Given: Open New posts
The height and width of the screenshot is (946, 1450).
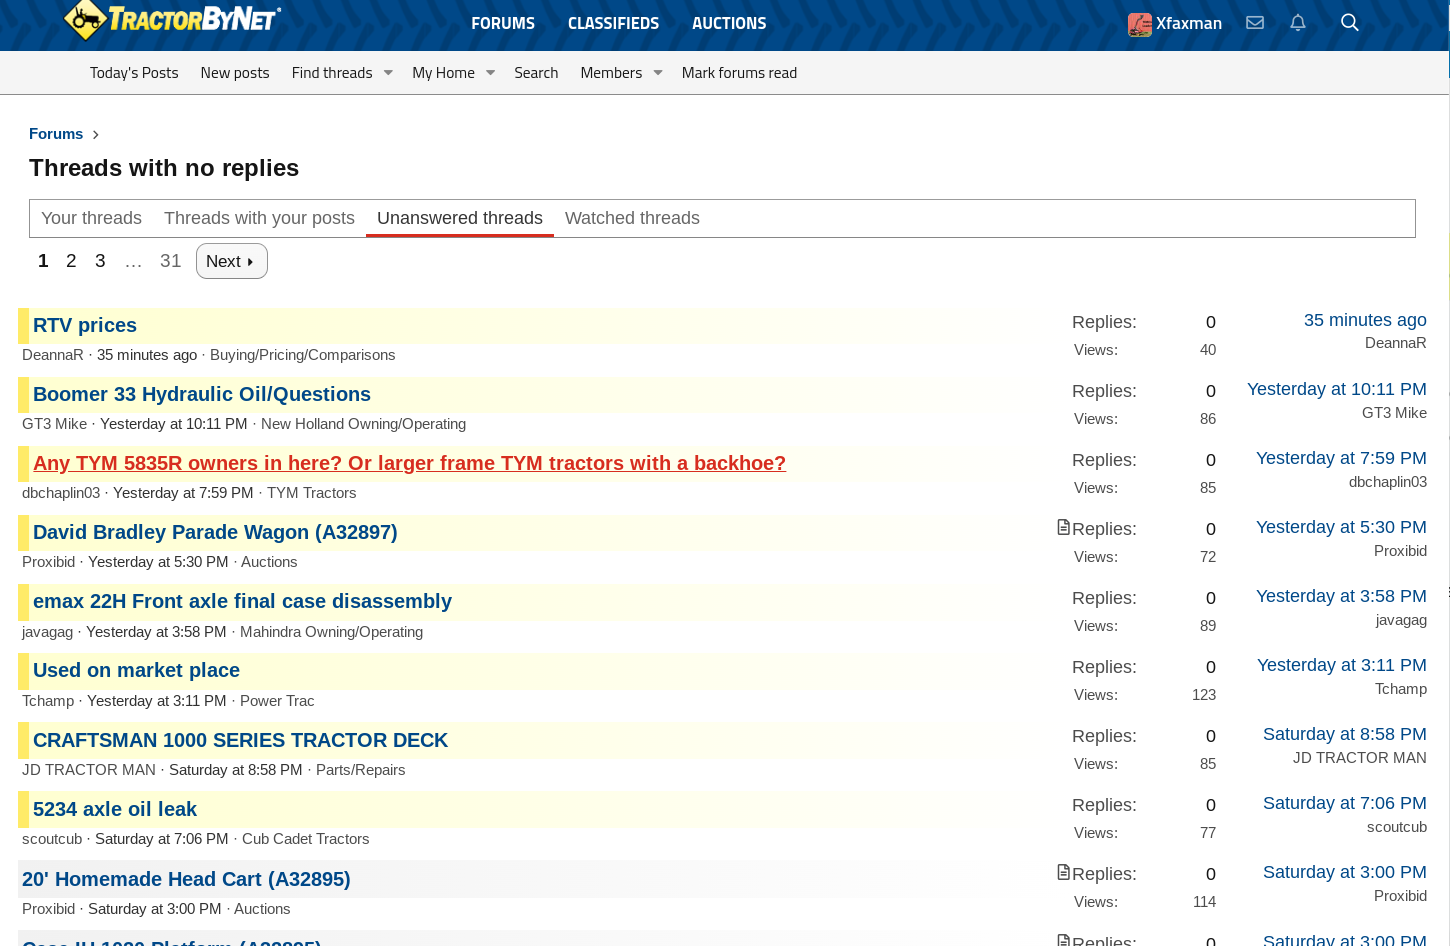Looking at the screenshot, I should coord(235,73).
